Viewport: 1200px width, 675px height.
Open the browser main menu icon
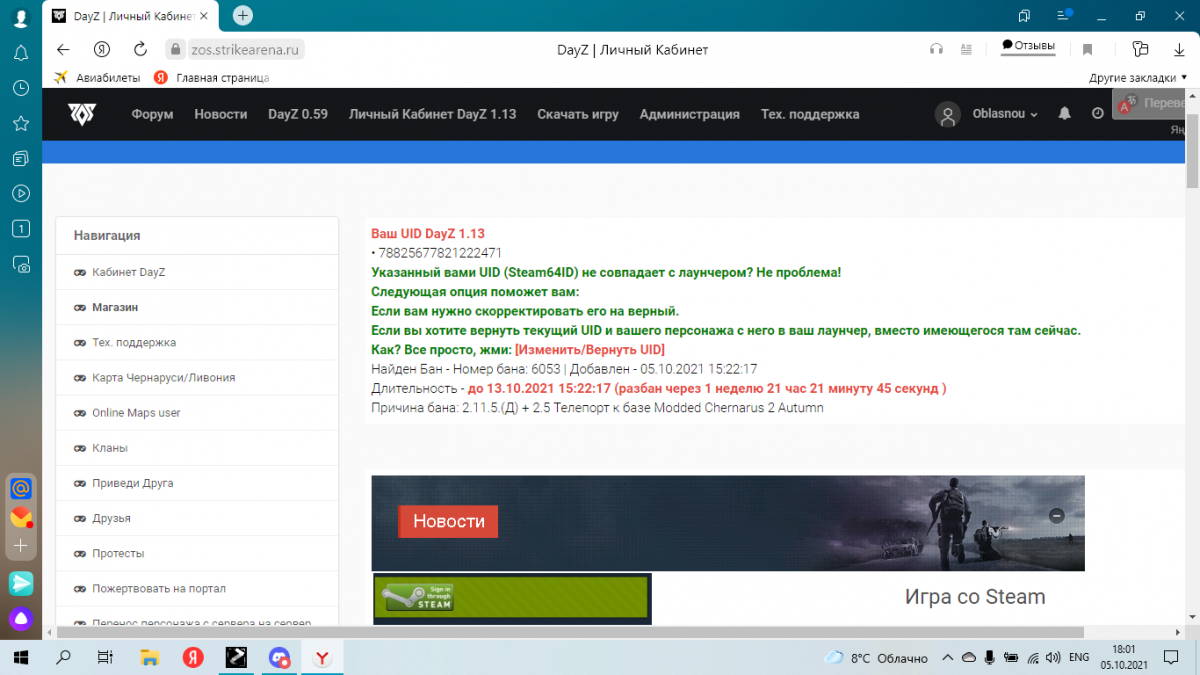1064,16
